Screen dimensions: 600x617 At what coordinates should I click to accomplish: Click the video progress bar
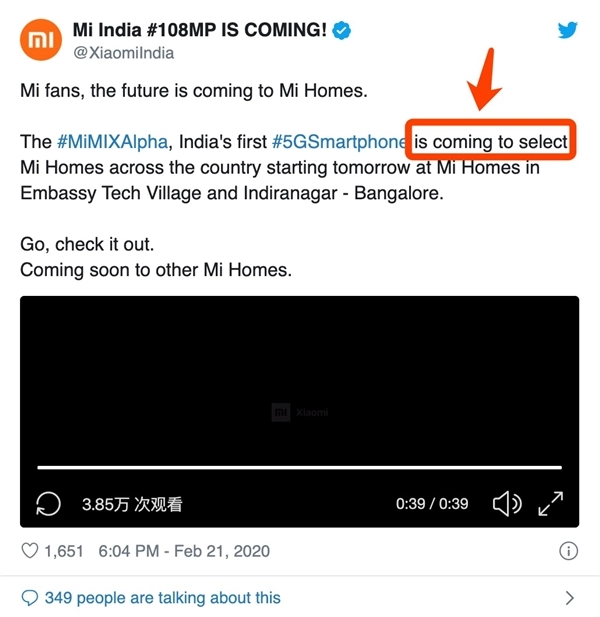point(299,467)
